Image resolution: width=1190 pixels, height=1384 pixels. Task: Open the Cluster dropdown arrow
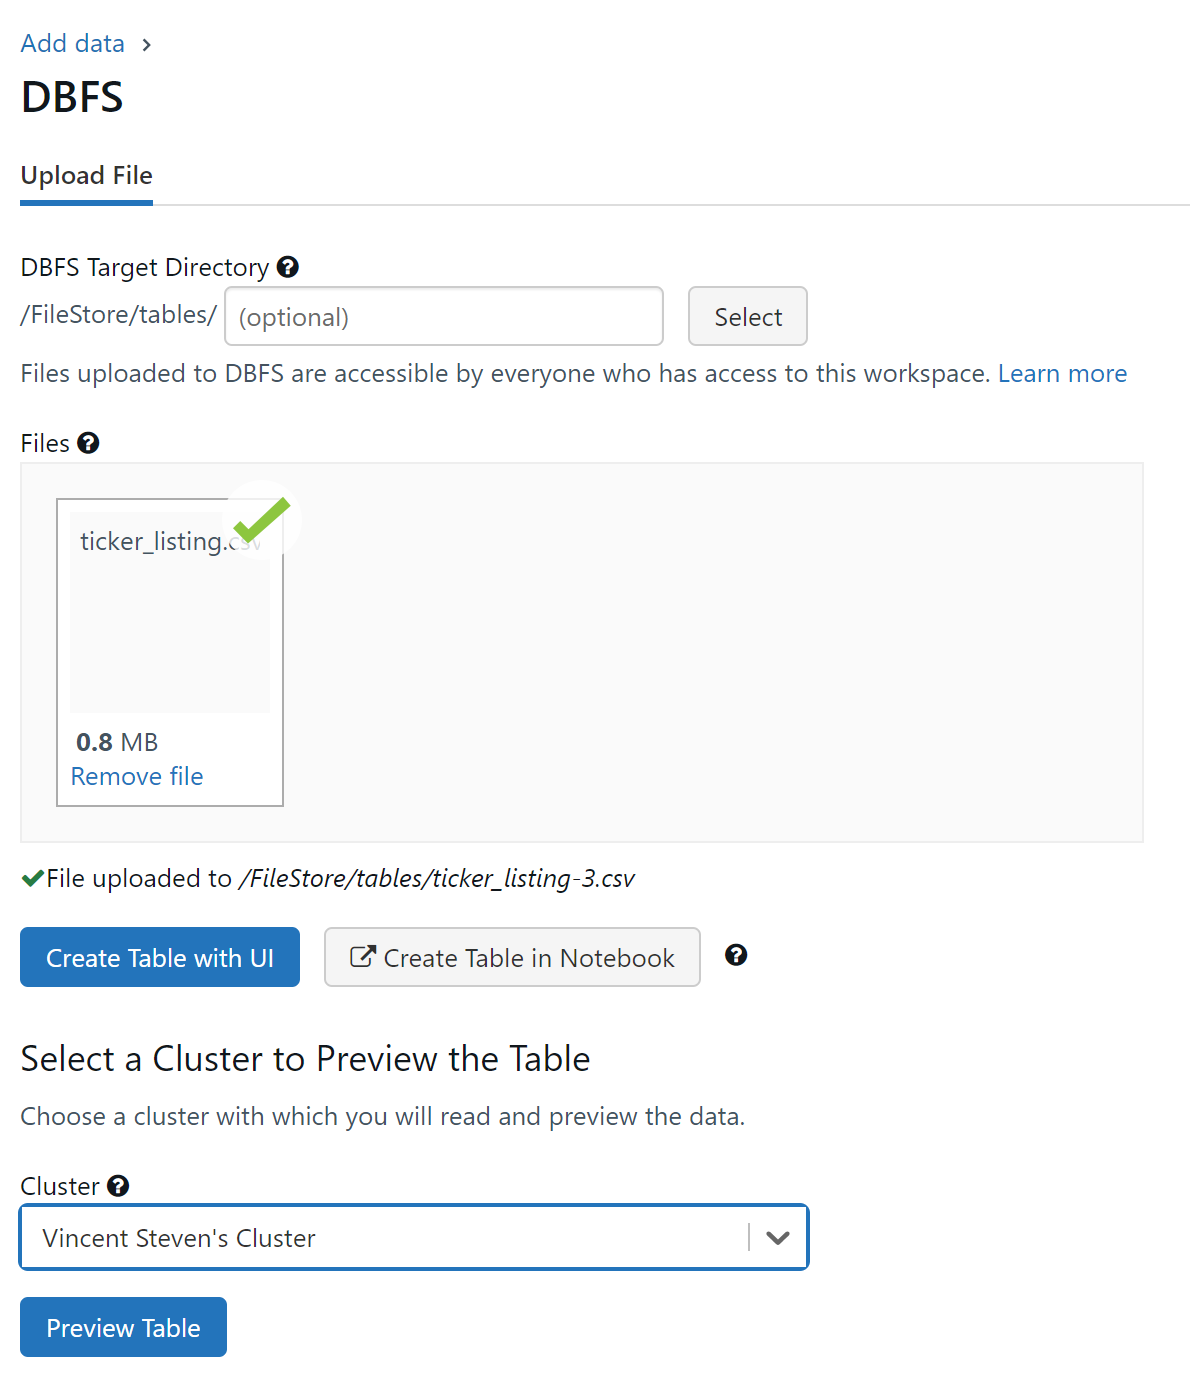tap(778, 1237)
